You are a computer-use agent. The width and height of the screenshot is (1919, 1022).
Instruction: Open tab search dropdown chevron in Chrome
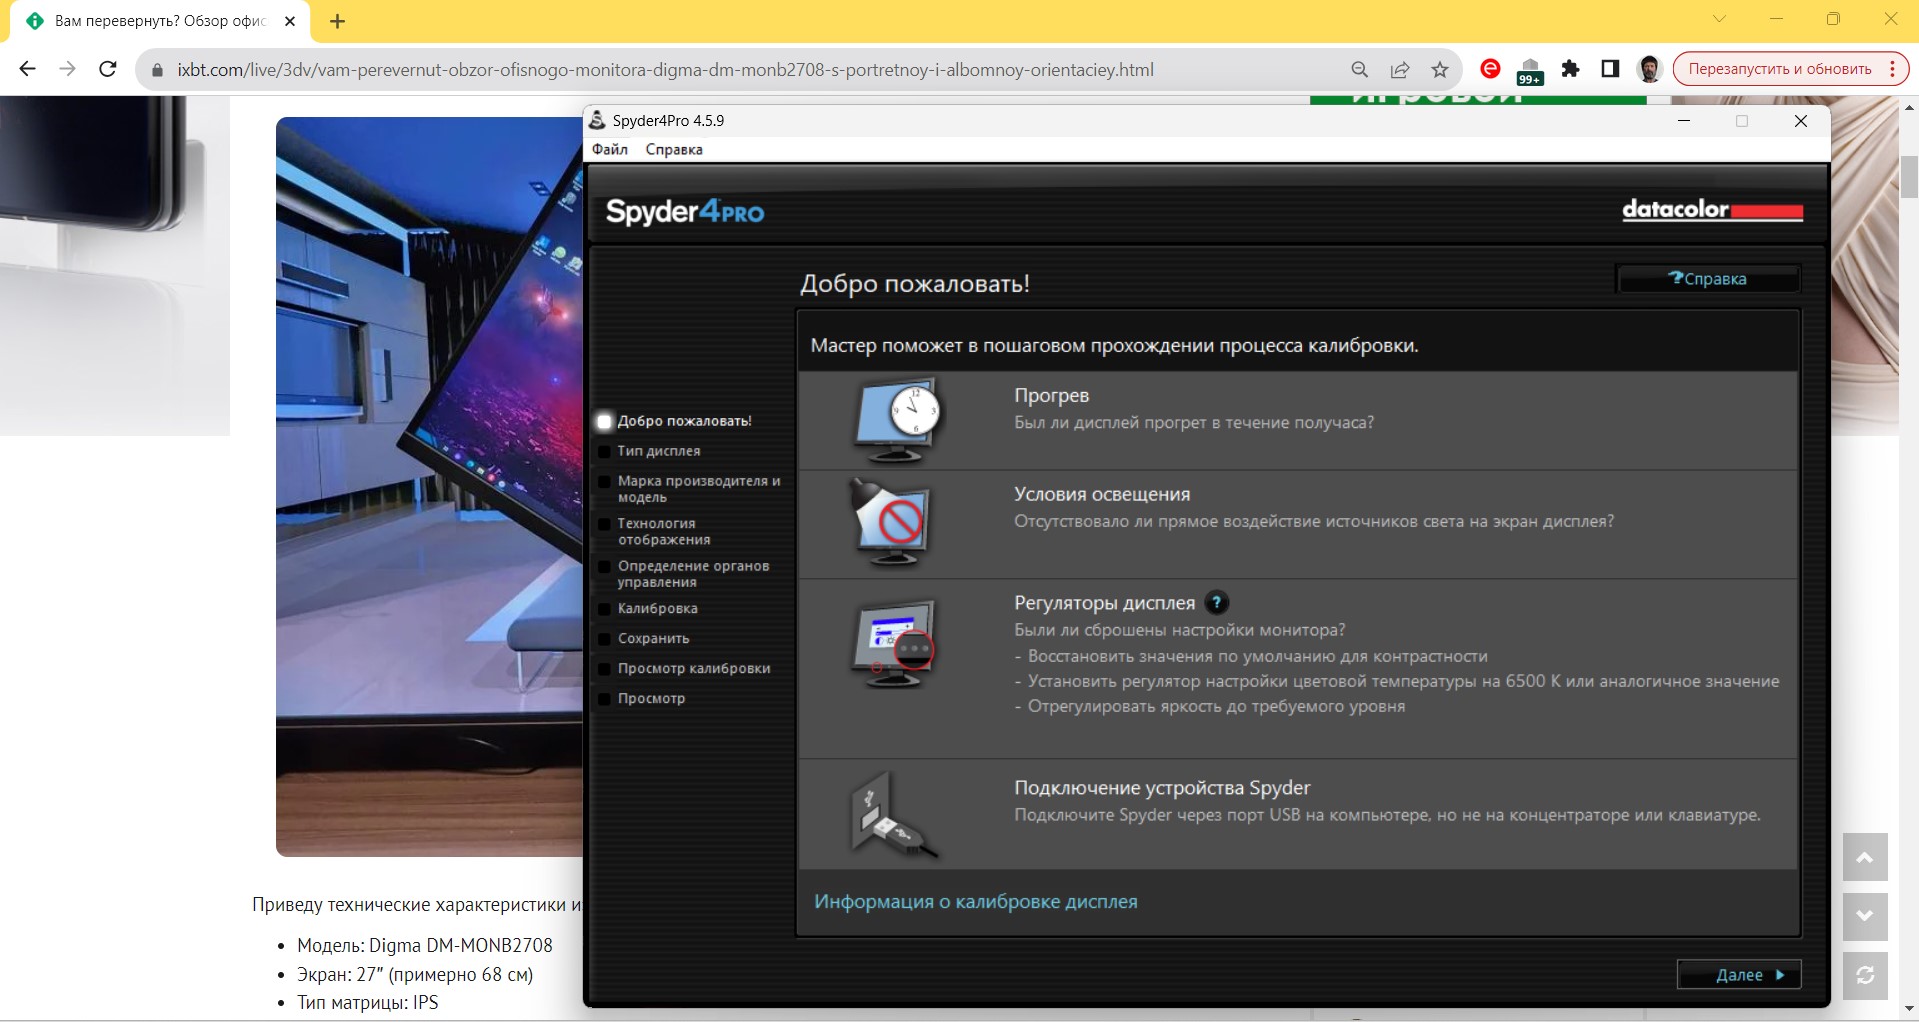1719,19
